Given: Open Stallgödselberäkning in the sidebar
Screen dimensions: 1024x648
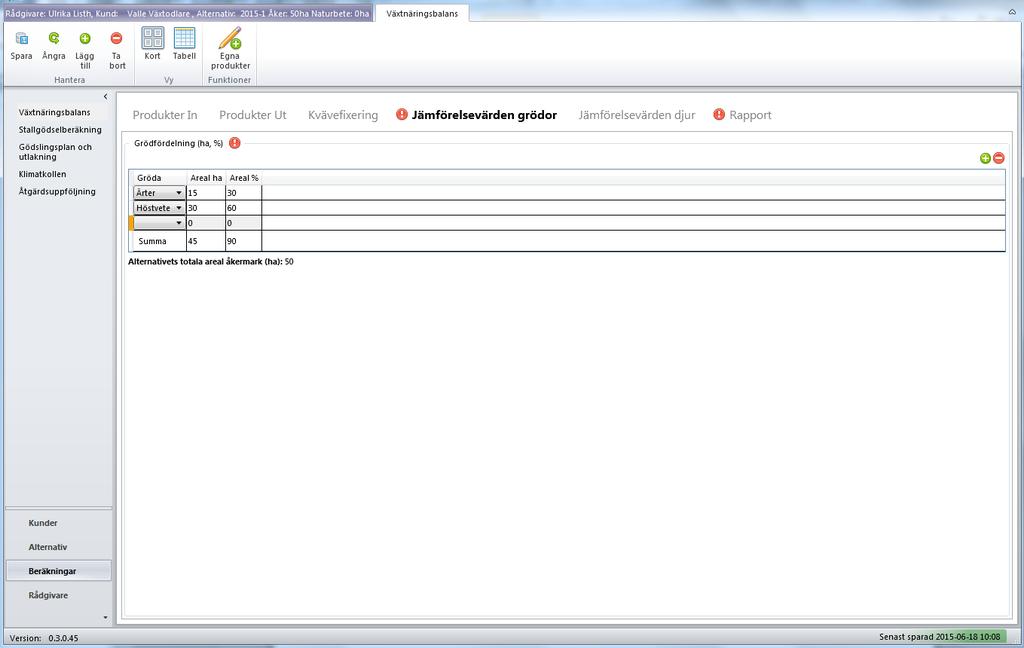Looking at the screenshot, I should [x=60, y=129].
